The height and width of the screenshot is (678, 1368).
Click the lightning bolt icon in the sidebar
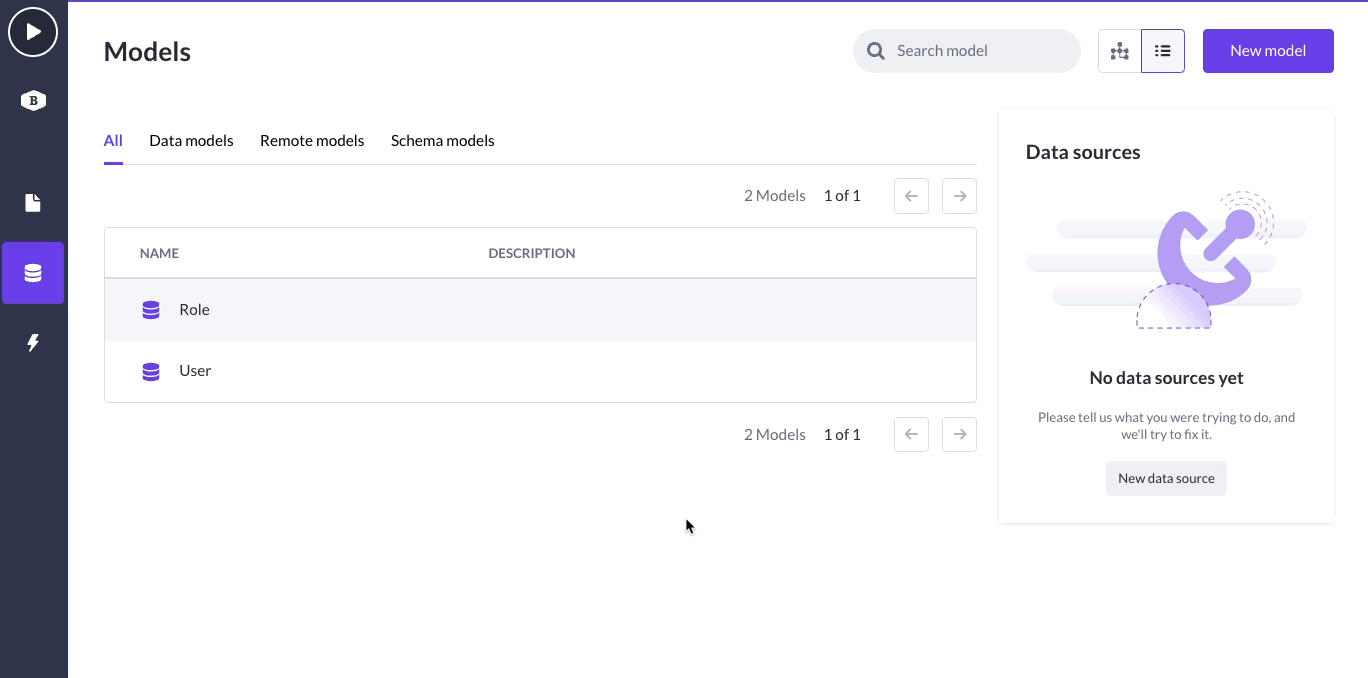point(33,342)
